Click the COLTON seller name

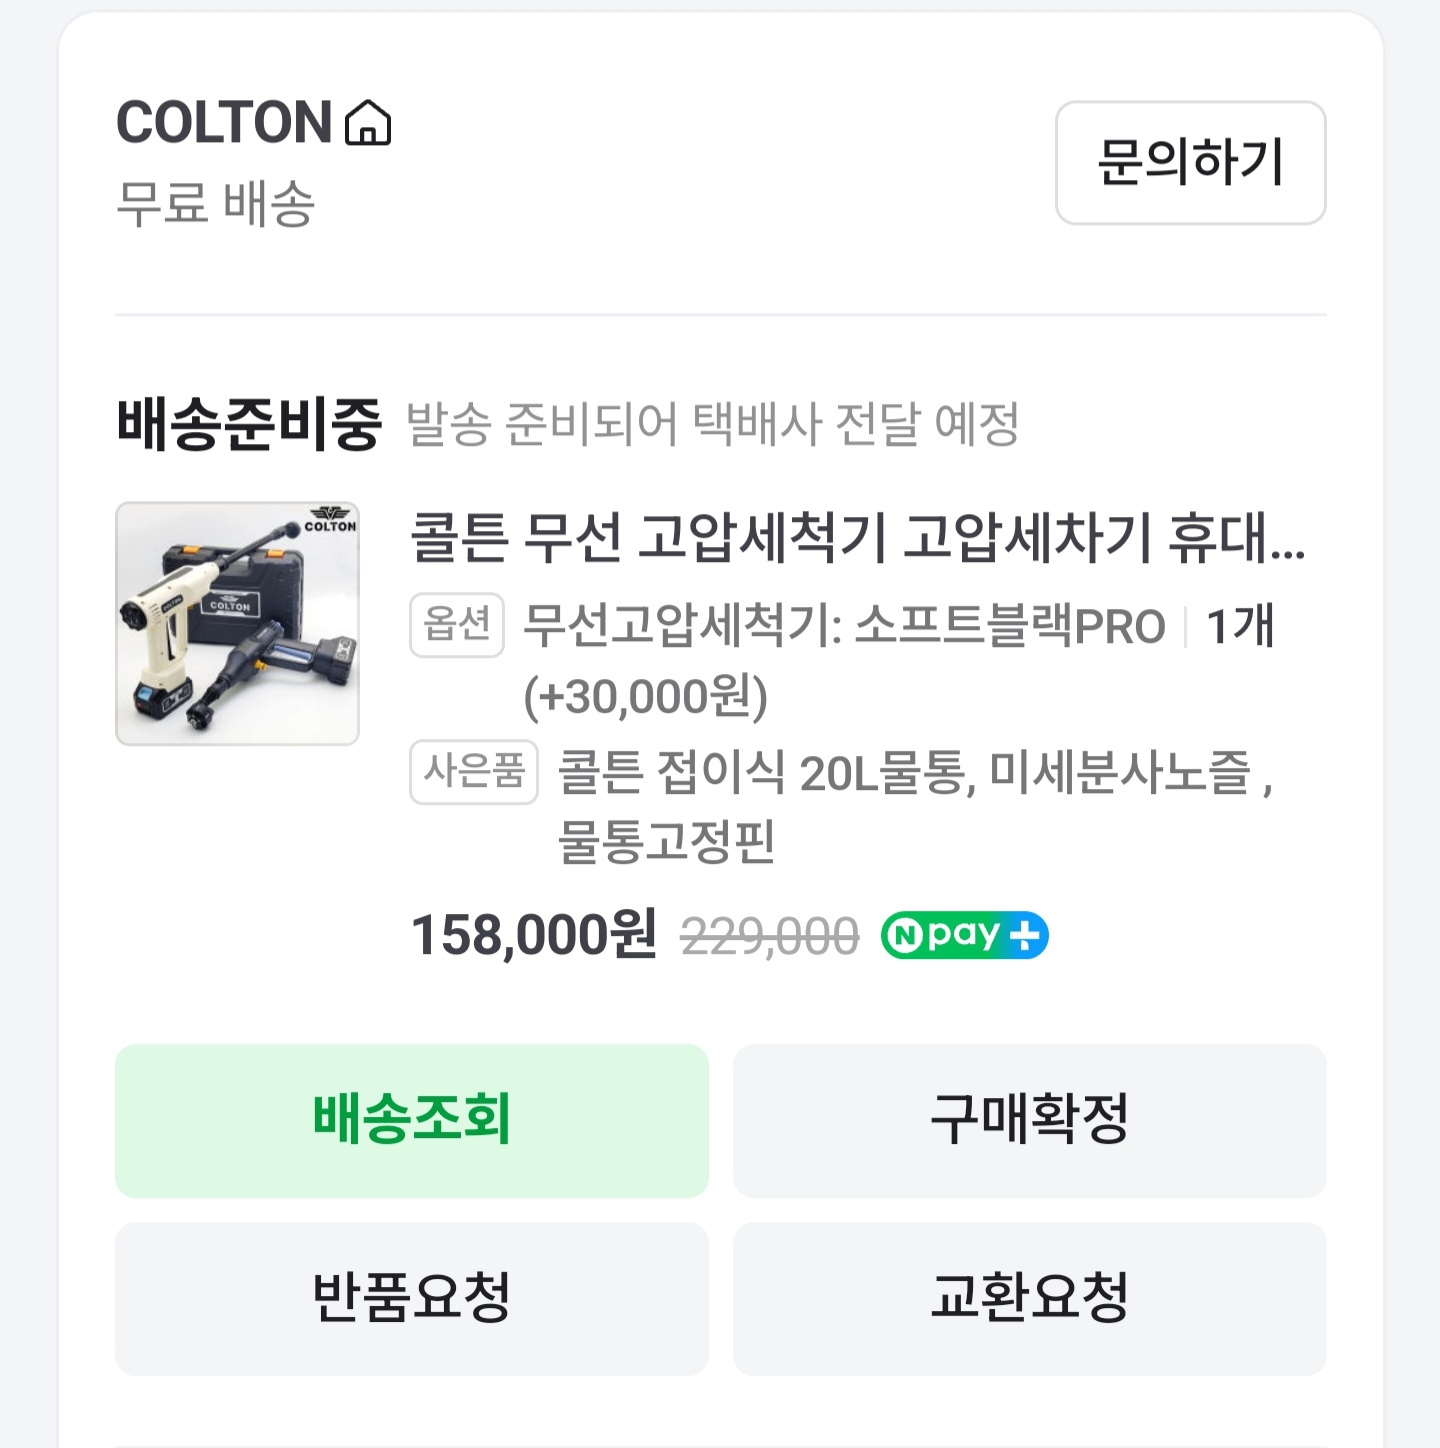(x=224, y=123)
